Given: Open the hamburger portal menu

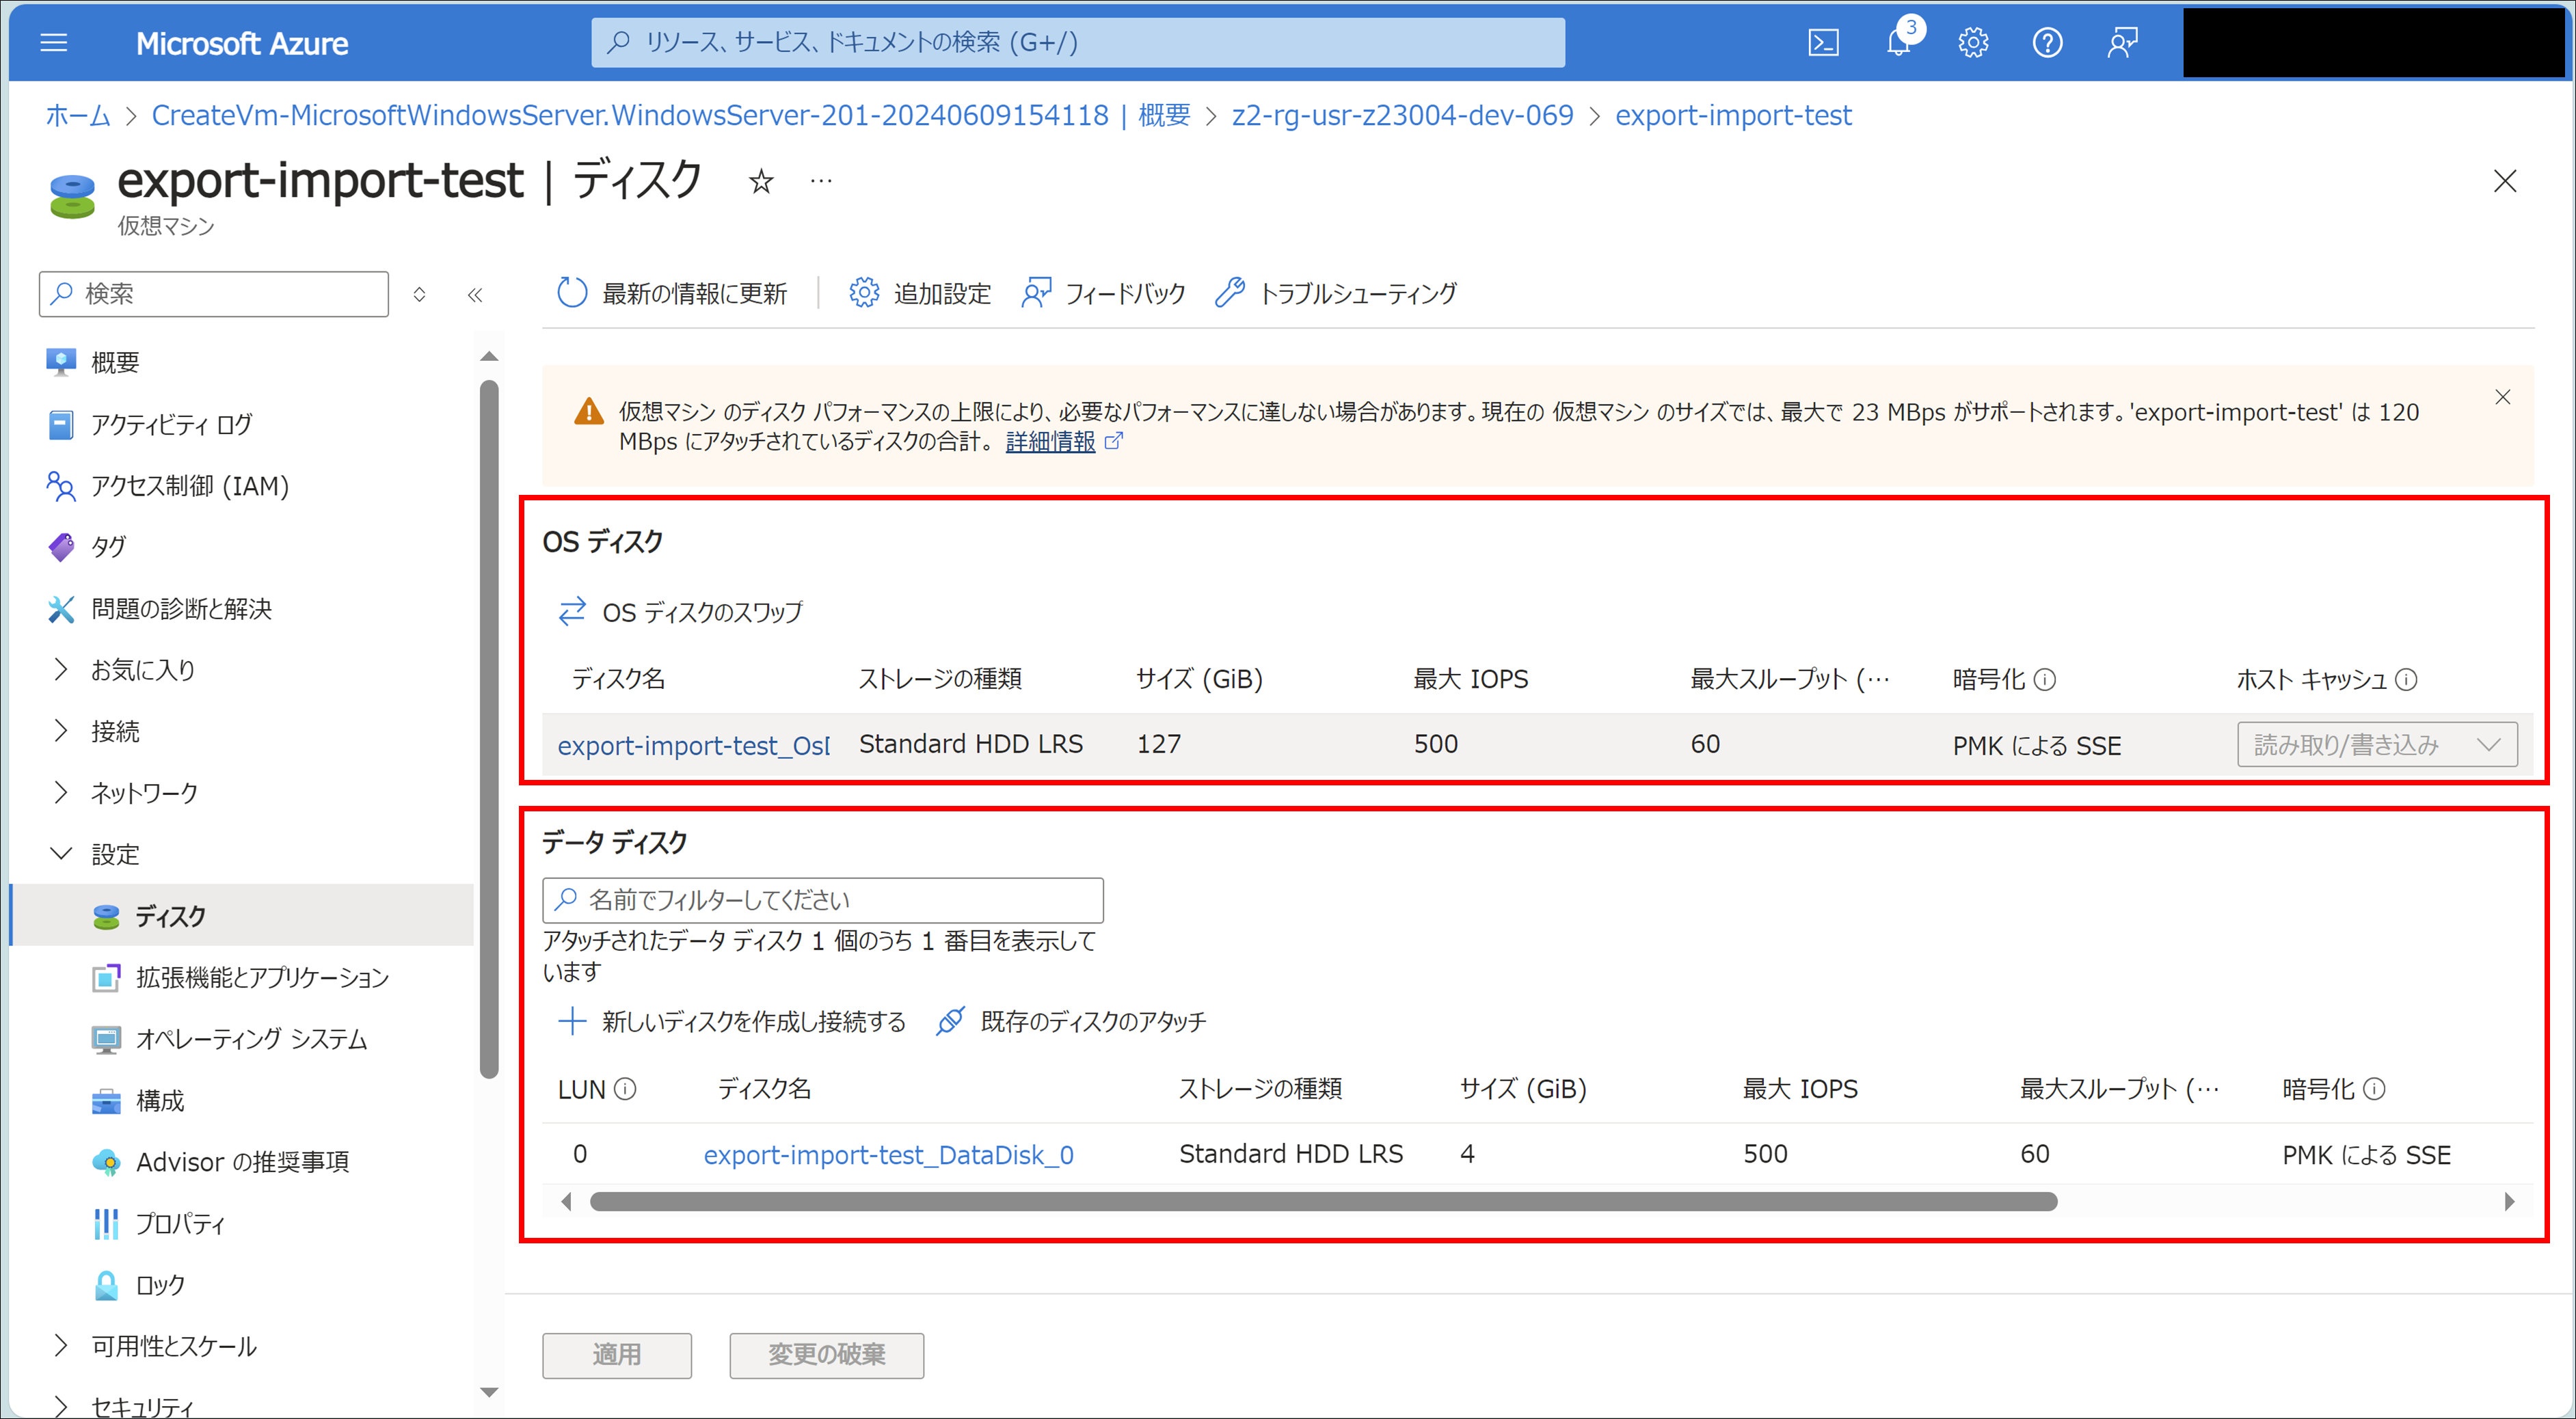Looking at the screenshot, I should 54,43.
